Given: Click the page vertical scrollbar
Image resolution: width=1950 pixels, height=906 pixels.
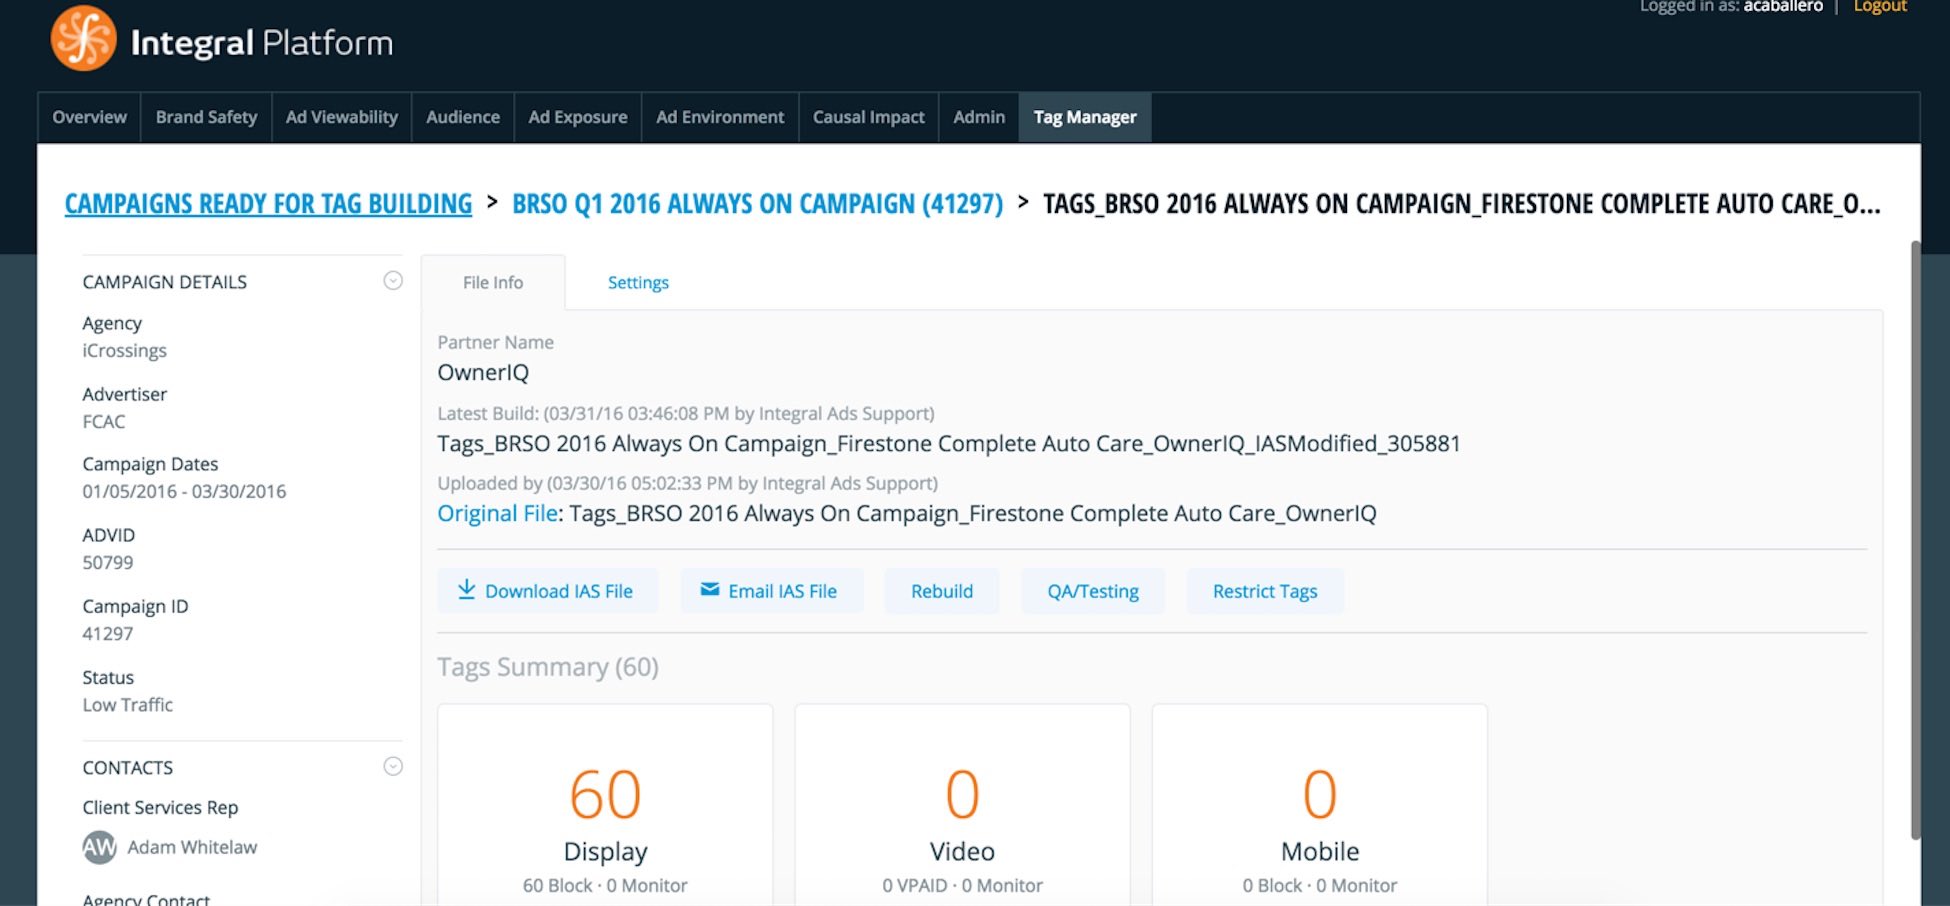Looking at the screenshot, I should click(x=1915, y=540).
